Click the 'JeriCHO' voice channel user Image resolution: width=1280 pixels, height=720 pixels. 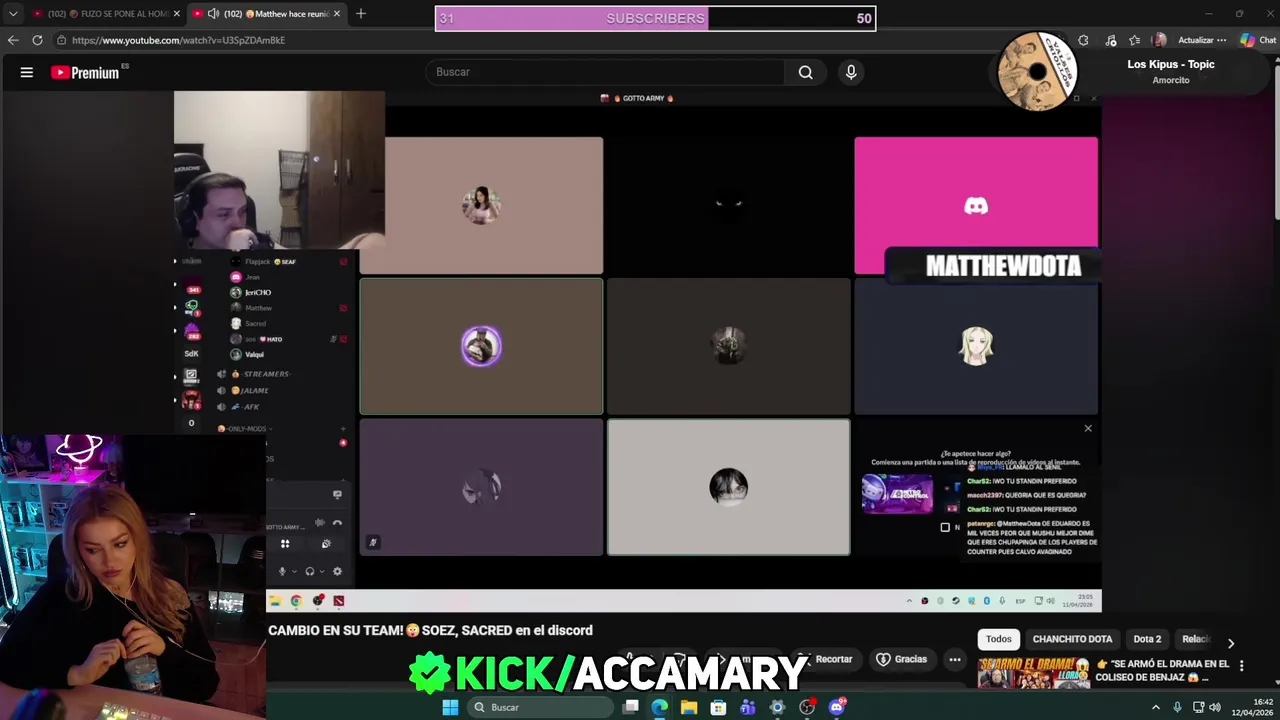[x=258, y=292]
